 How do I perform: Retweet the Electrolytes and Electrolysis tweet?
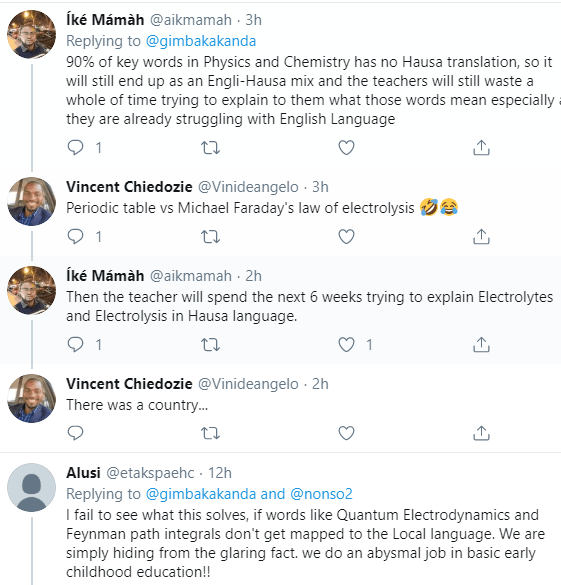point(210,344)
